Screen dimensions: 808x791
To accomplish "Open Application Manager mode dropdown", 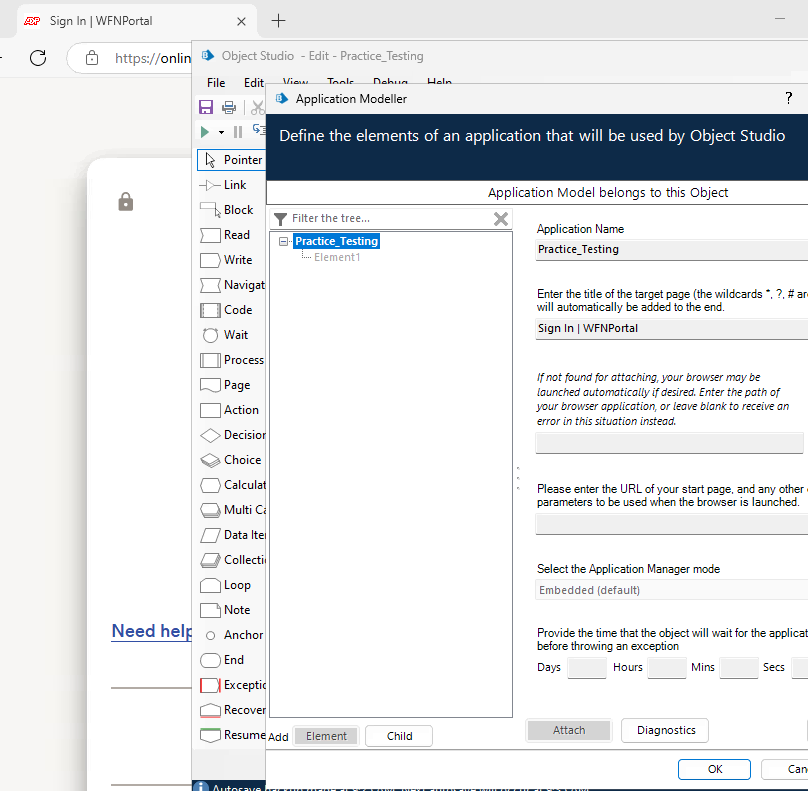I will (672, 590).
